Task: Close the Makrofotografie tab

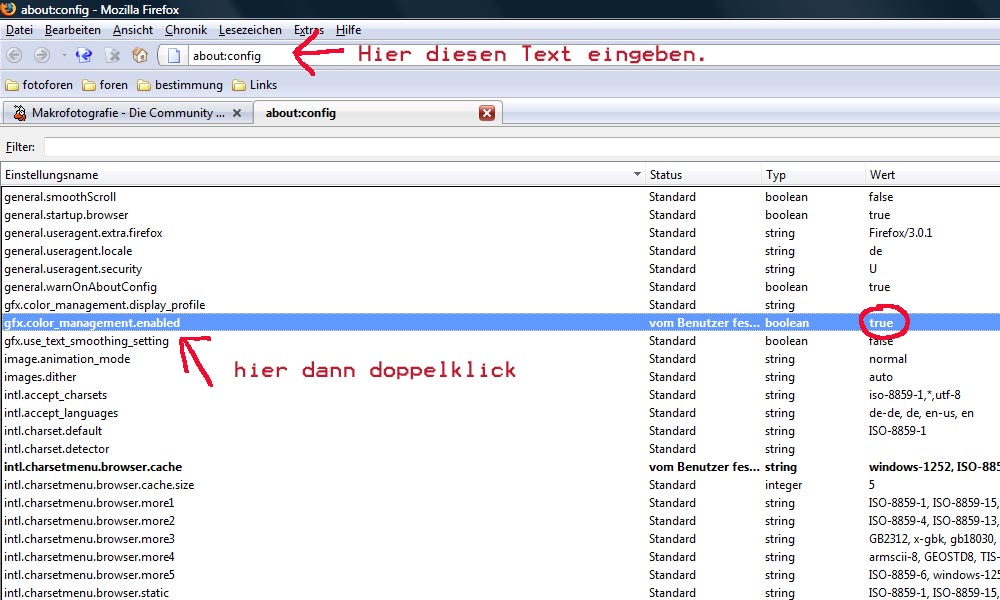Action: pos(237,113)
